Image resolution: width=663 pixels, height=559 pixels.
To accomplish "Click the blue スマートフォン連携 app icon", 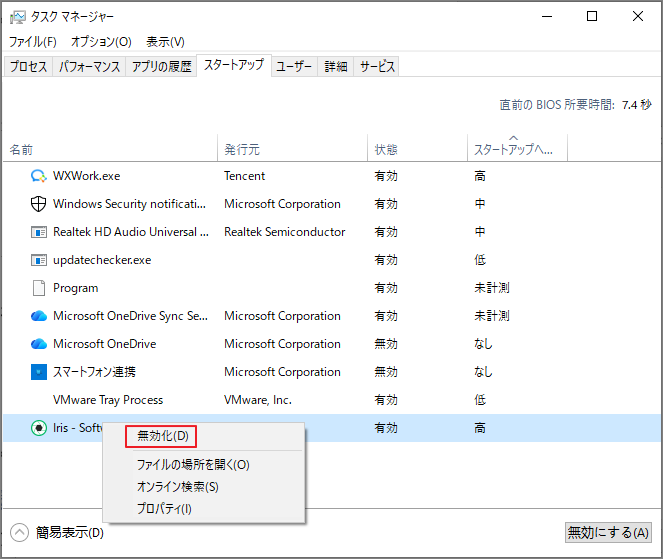I will [x=38, y=372].
